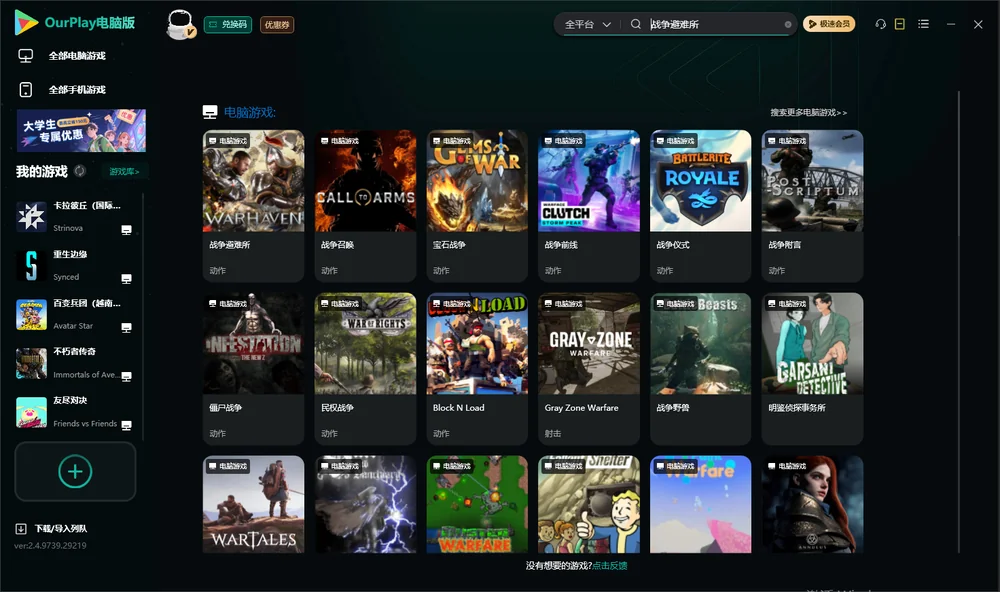Click the search magnifier icon
The width and height of the screenshot is (1000, 592).
click(x=635, y=24)
